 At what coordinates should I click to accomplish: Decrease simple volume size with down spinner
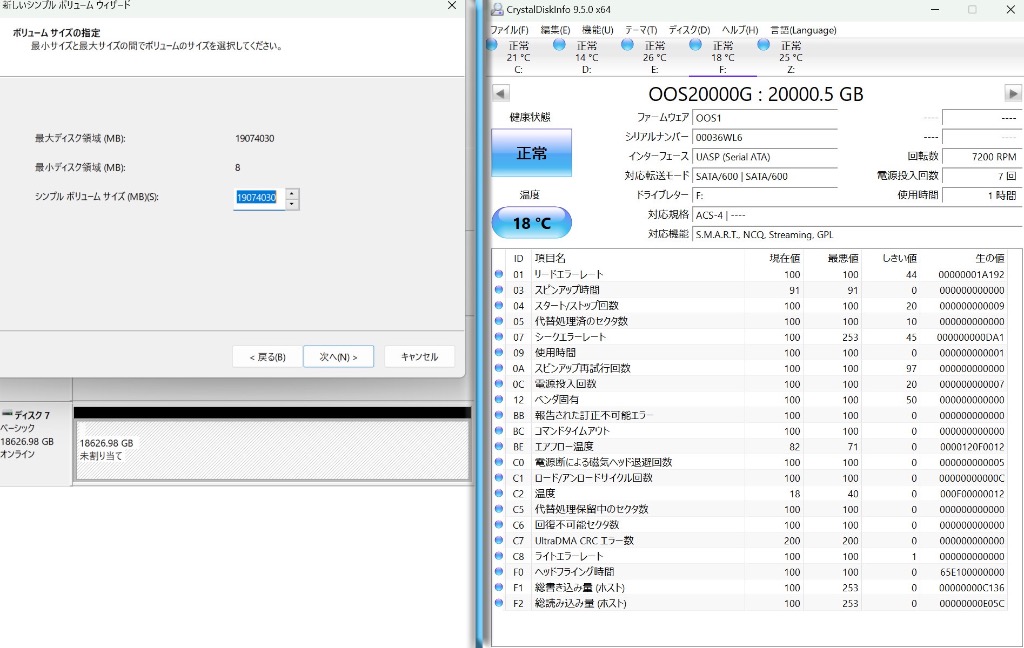click(292, 204)
